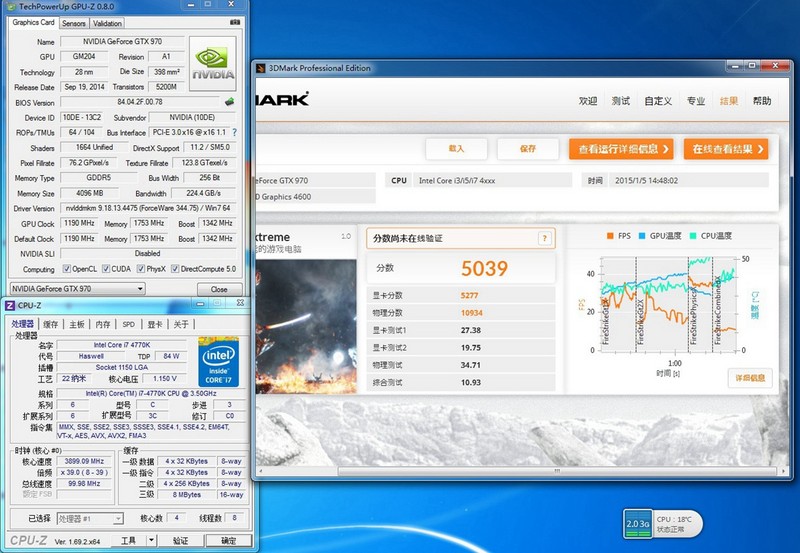Viewport: 800px width, 553px height.
Task: Click the CPU-Z core speed 3899.09 MHz value
Action: 84,461
